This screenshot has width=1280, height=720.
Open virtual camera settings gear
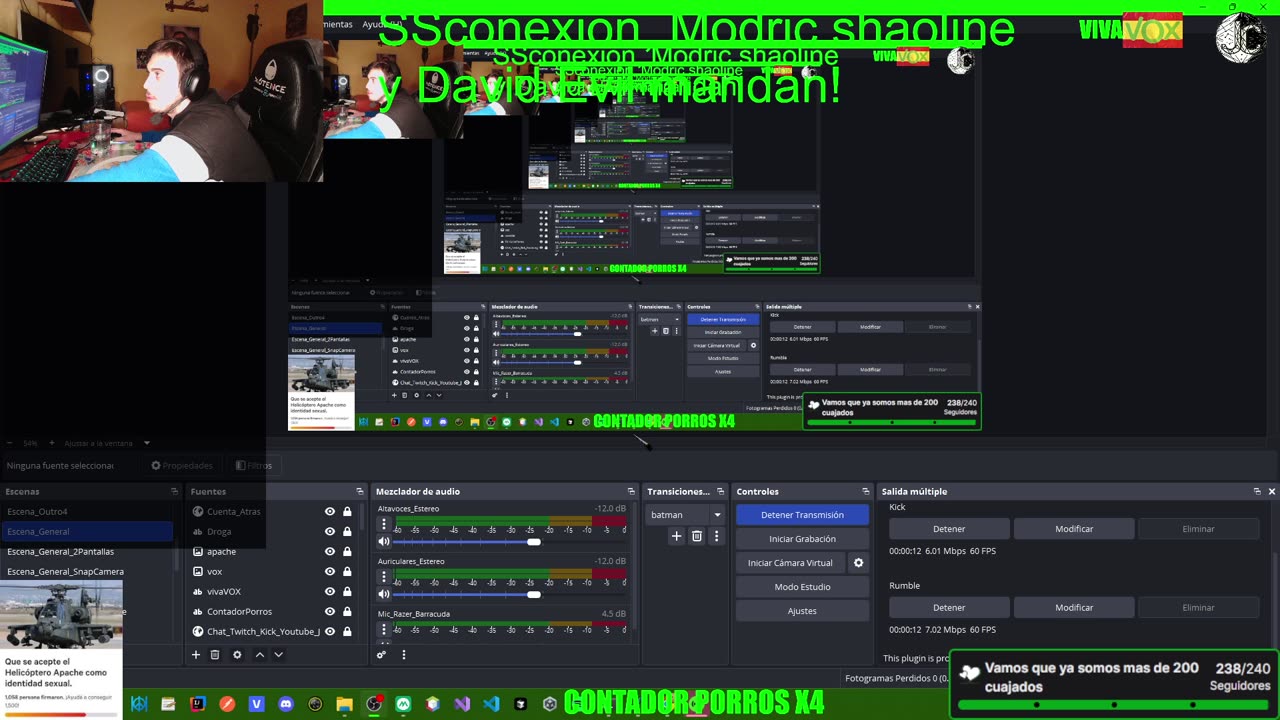[x=858, y=563]
